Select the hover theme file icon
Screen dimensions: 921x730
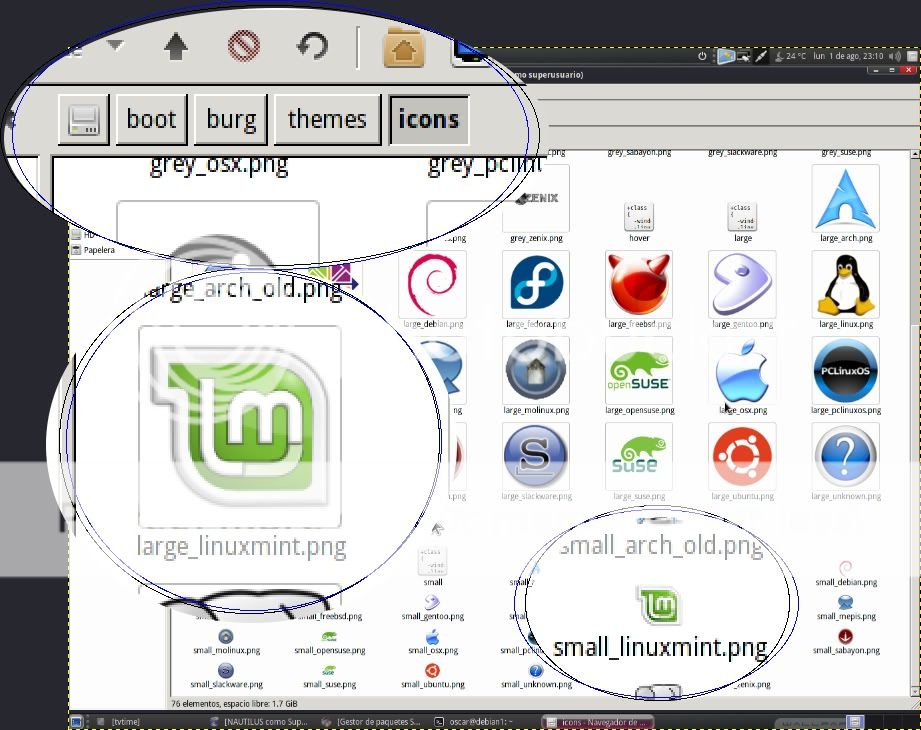pyautogui.click(x=639, y=217)
